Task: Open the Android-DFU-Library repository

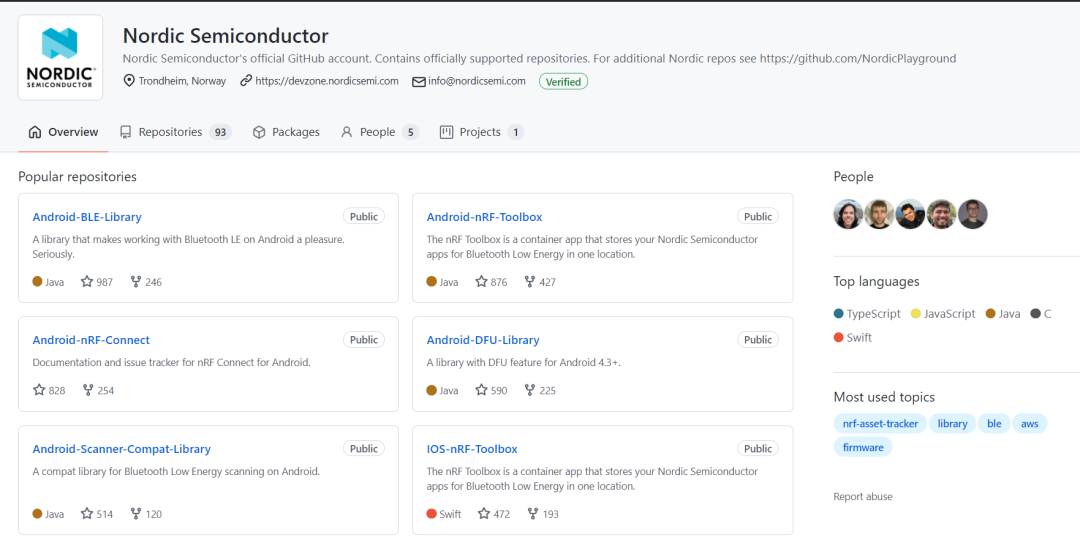Action: 483,340
